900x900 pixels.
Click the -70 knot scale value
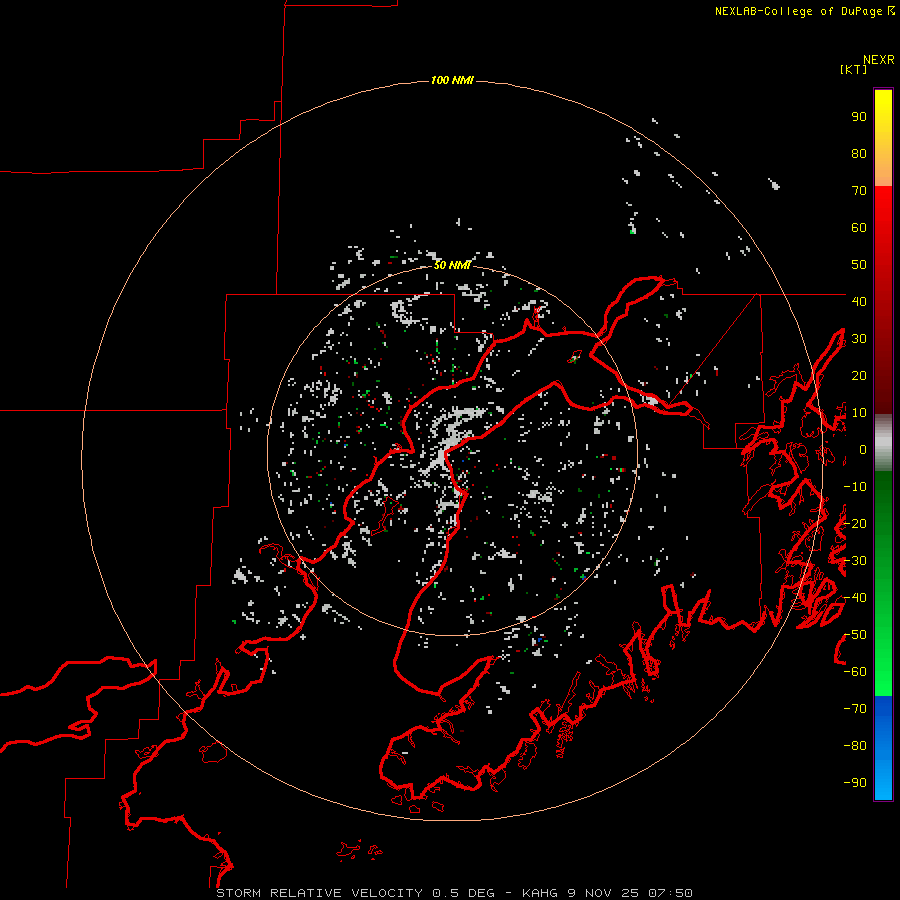(x=855, y=709)
